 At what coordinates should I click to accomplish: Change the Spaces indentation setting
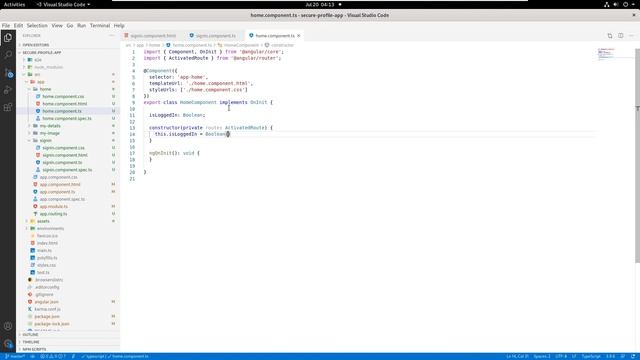542,356
